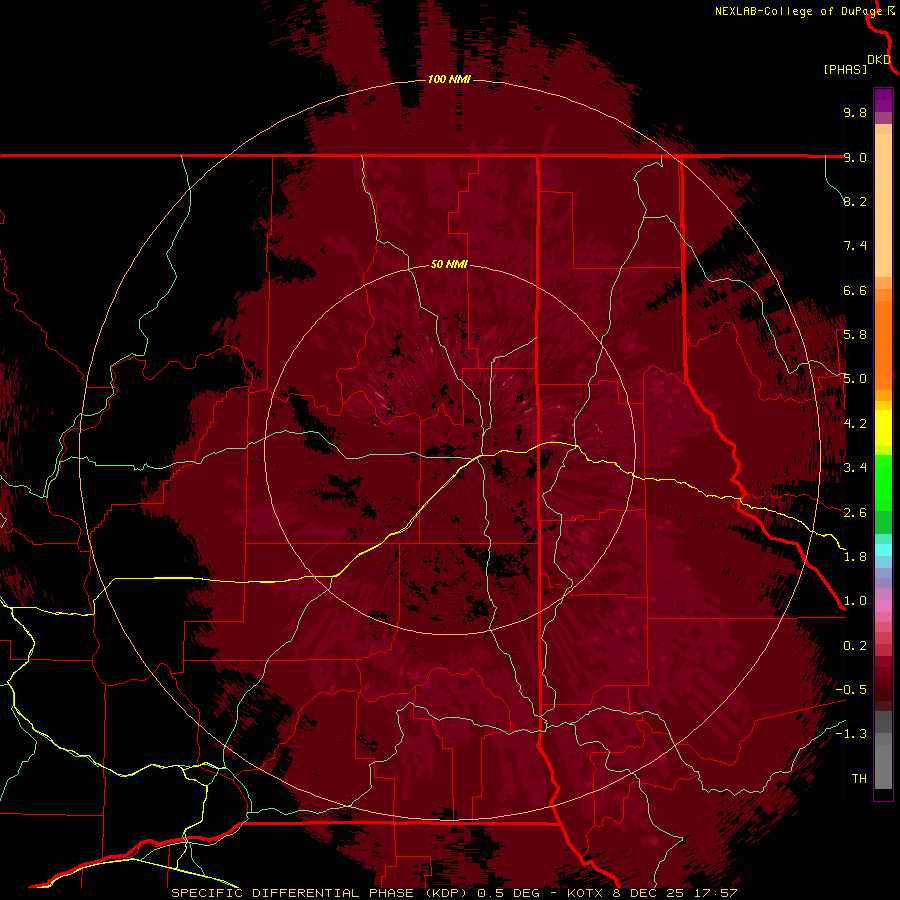
Task: Click the [PHAS] legend header
Action: (x=845, y=69)
